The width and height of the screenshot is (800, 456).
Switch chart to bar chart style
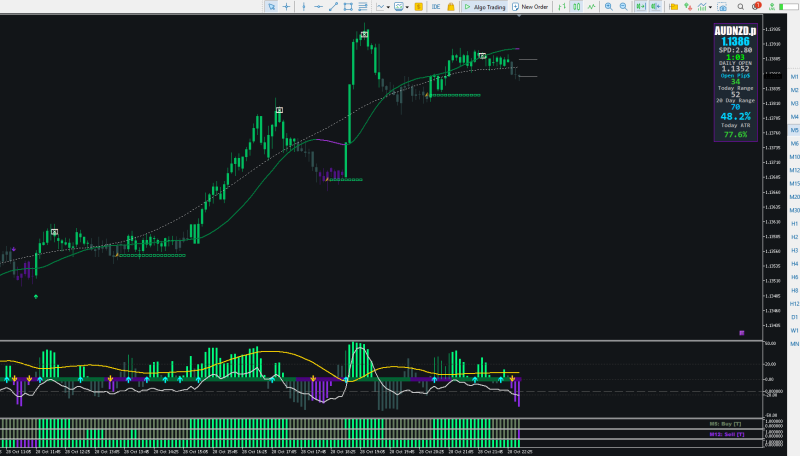point(562,7)
